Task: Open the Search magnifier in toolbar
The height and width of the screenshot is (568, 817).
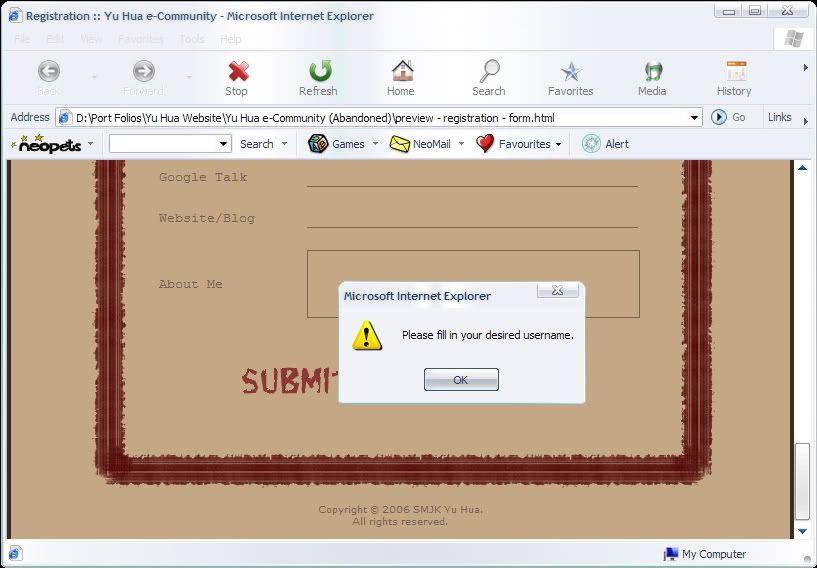Action: click(489, 71)
